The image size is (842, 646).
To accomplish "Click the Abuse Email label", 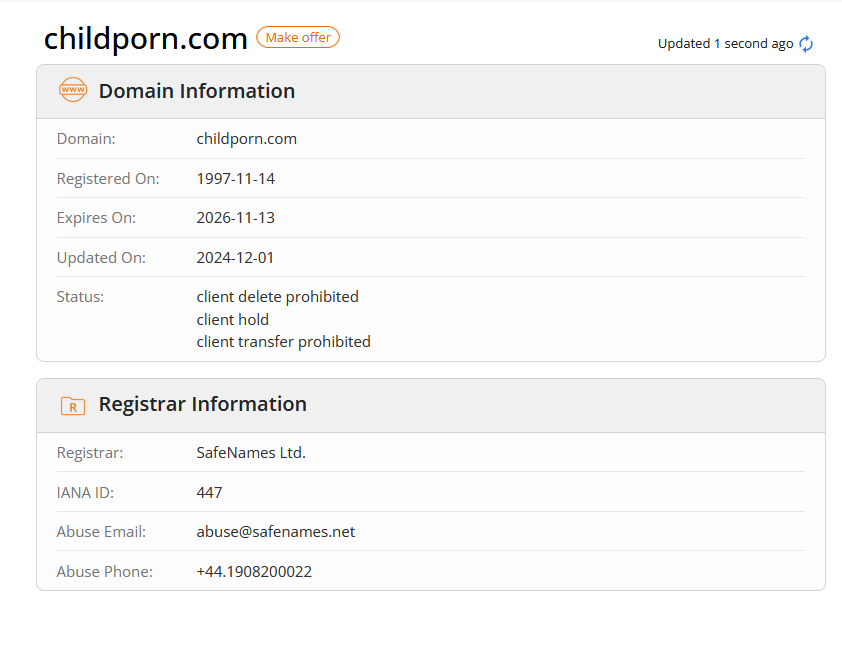I will coord(101,532).
